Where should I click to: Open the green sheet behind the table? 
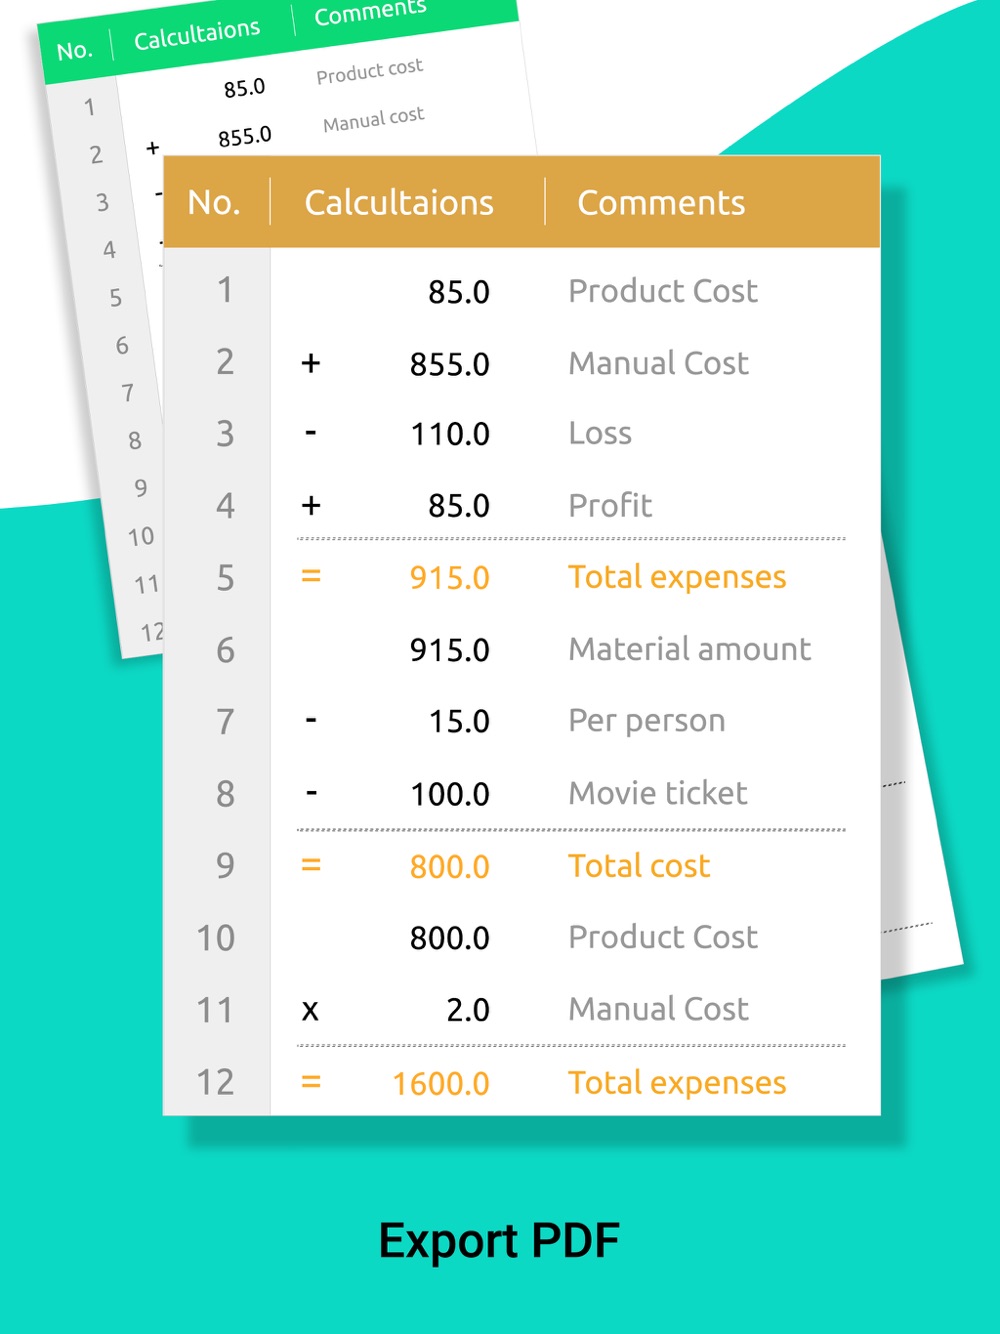coord(290,80)
